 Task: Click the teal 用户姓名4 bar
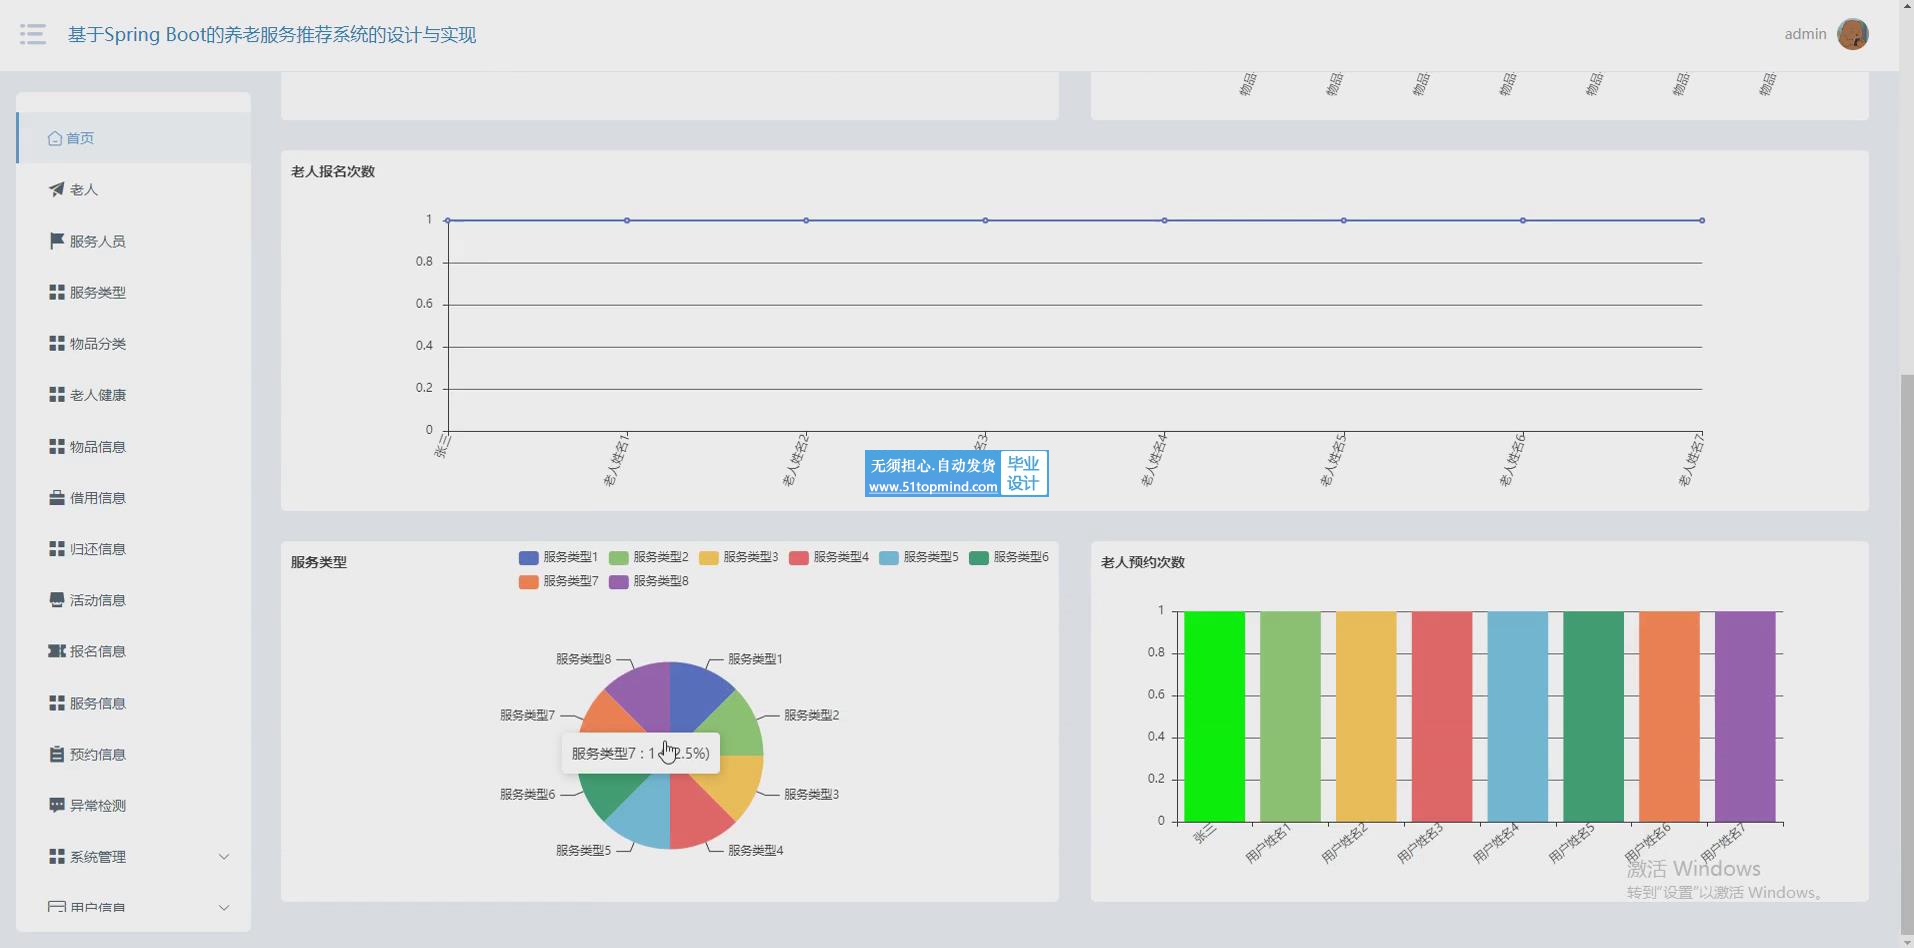(1517, 716)
